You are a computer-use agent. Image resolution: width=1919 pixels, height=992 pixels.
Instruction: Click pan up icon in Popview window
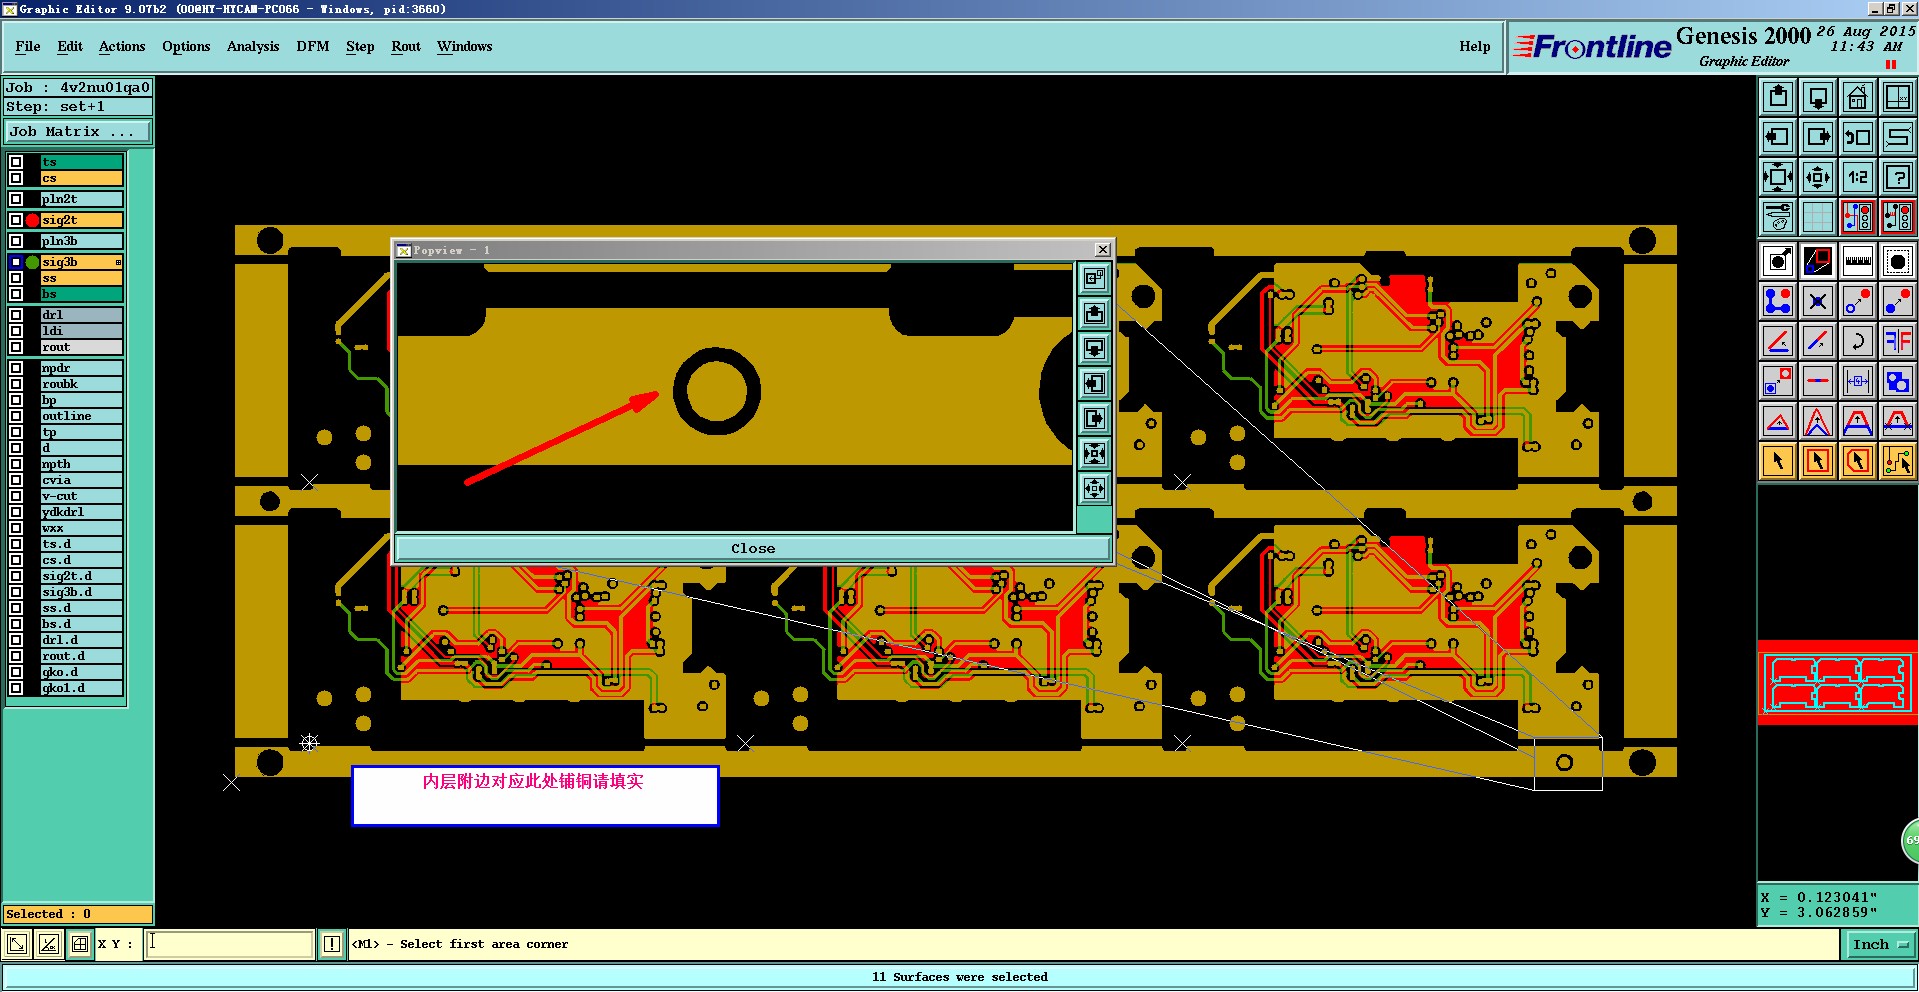1095,314
